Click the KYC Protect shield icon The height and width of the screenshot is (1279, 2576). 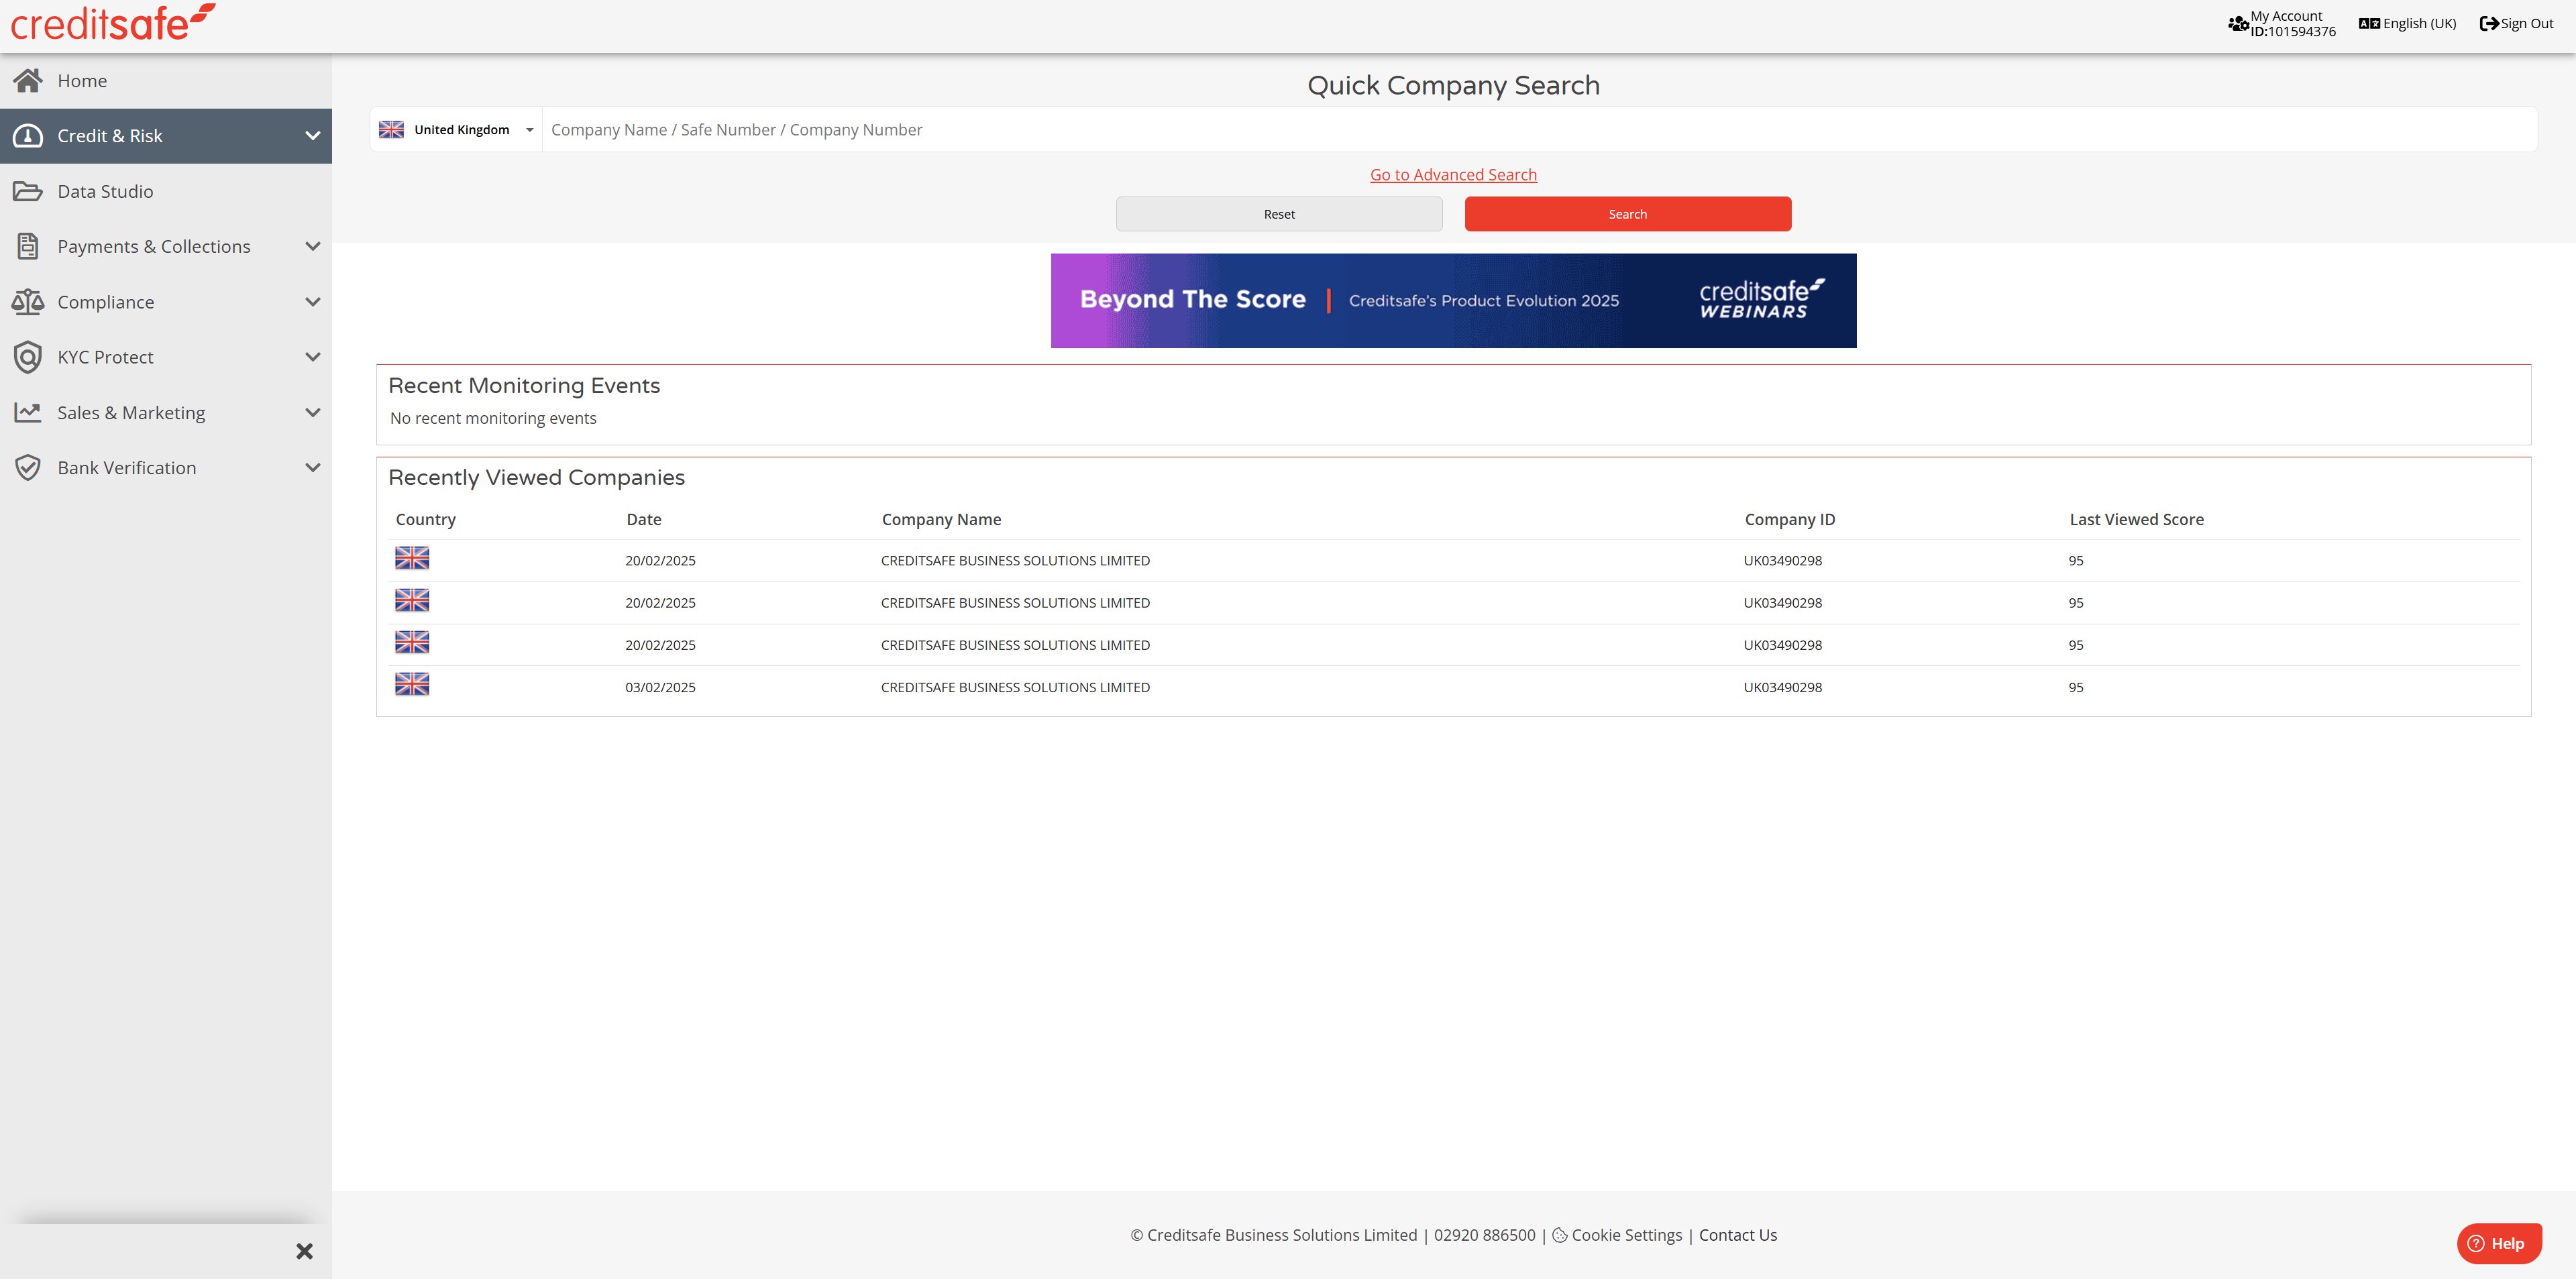pos(28,357)
